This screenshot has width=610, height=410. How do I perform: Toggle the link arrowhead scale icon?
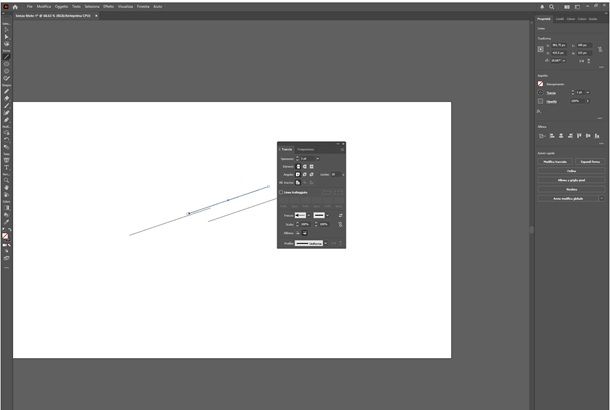[x=340, y=224]
